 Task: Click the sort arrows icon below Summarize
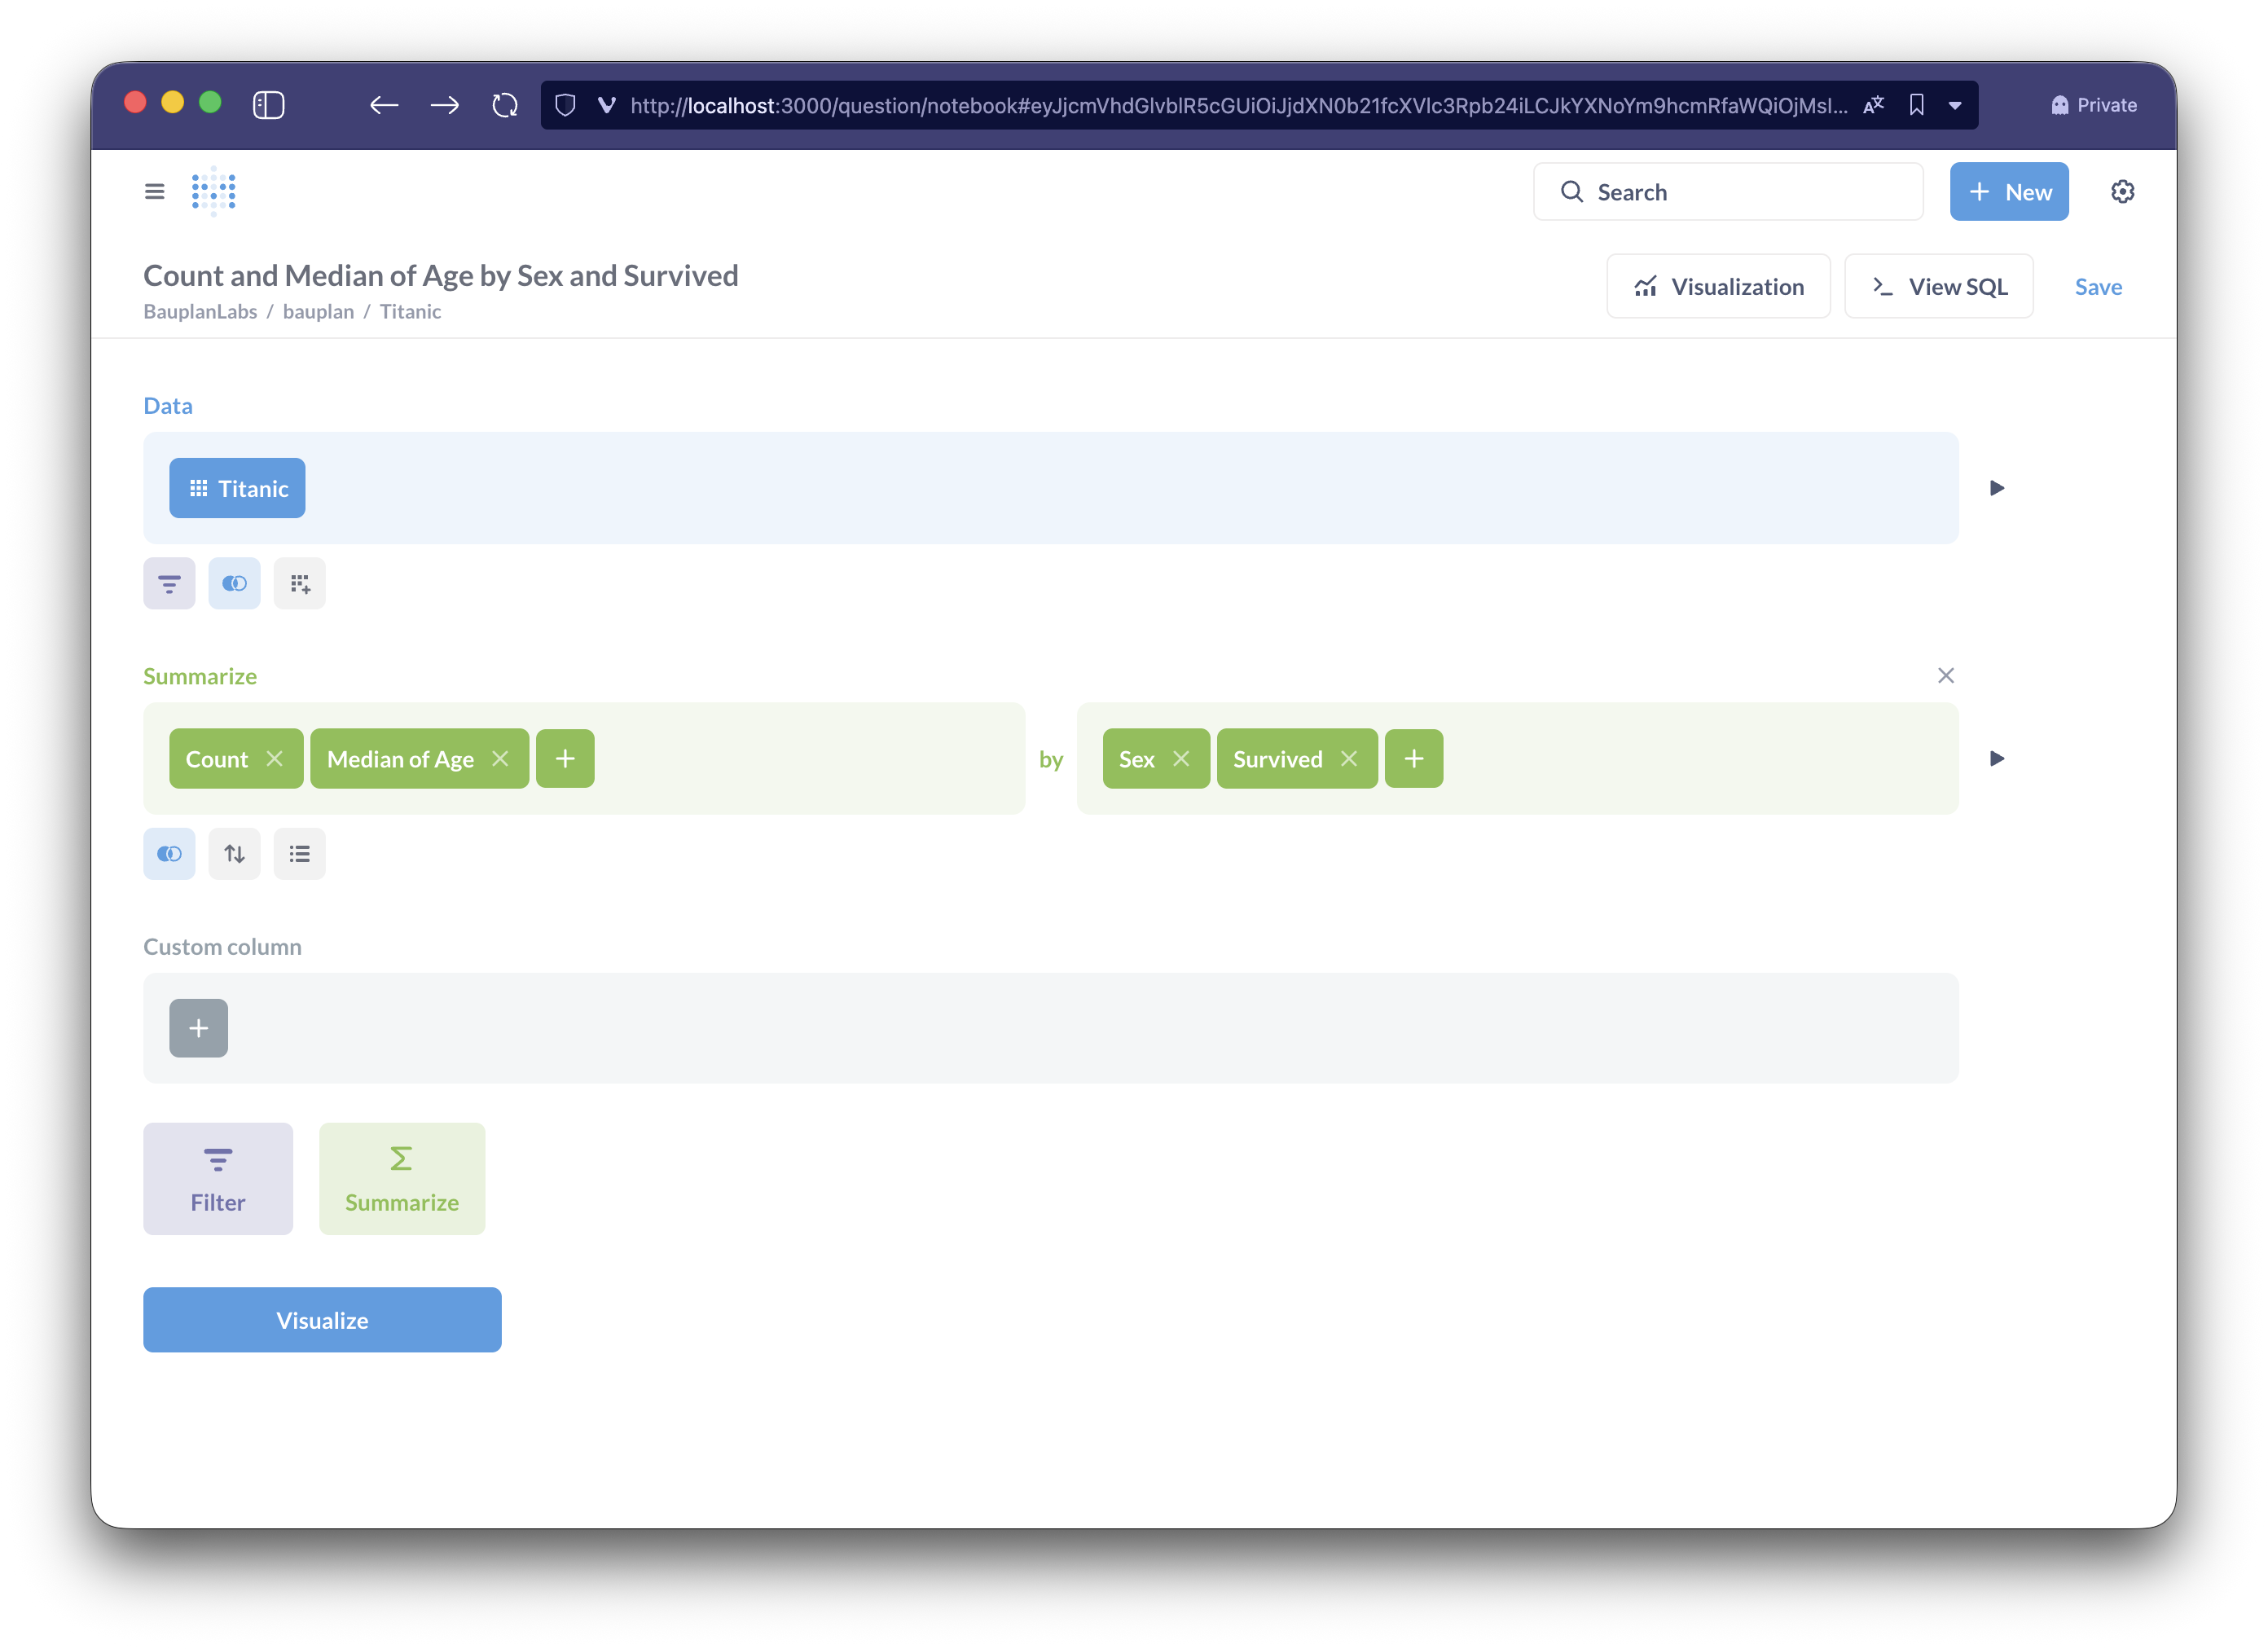pyautogui.click(x=234, y=854)
